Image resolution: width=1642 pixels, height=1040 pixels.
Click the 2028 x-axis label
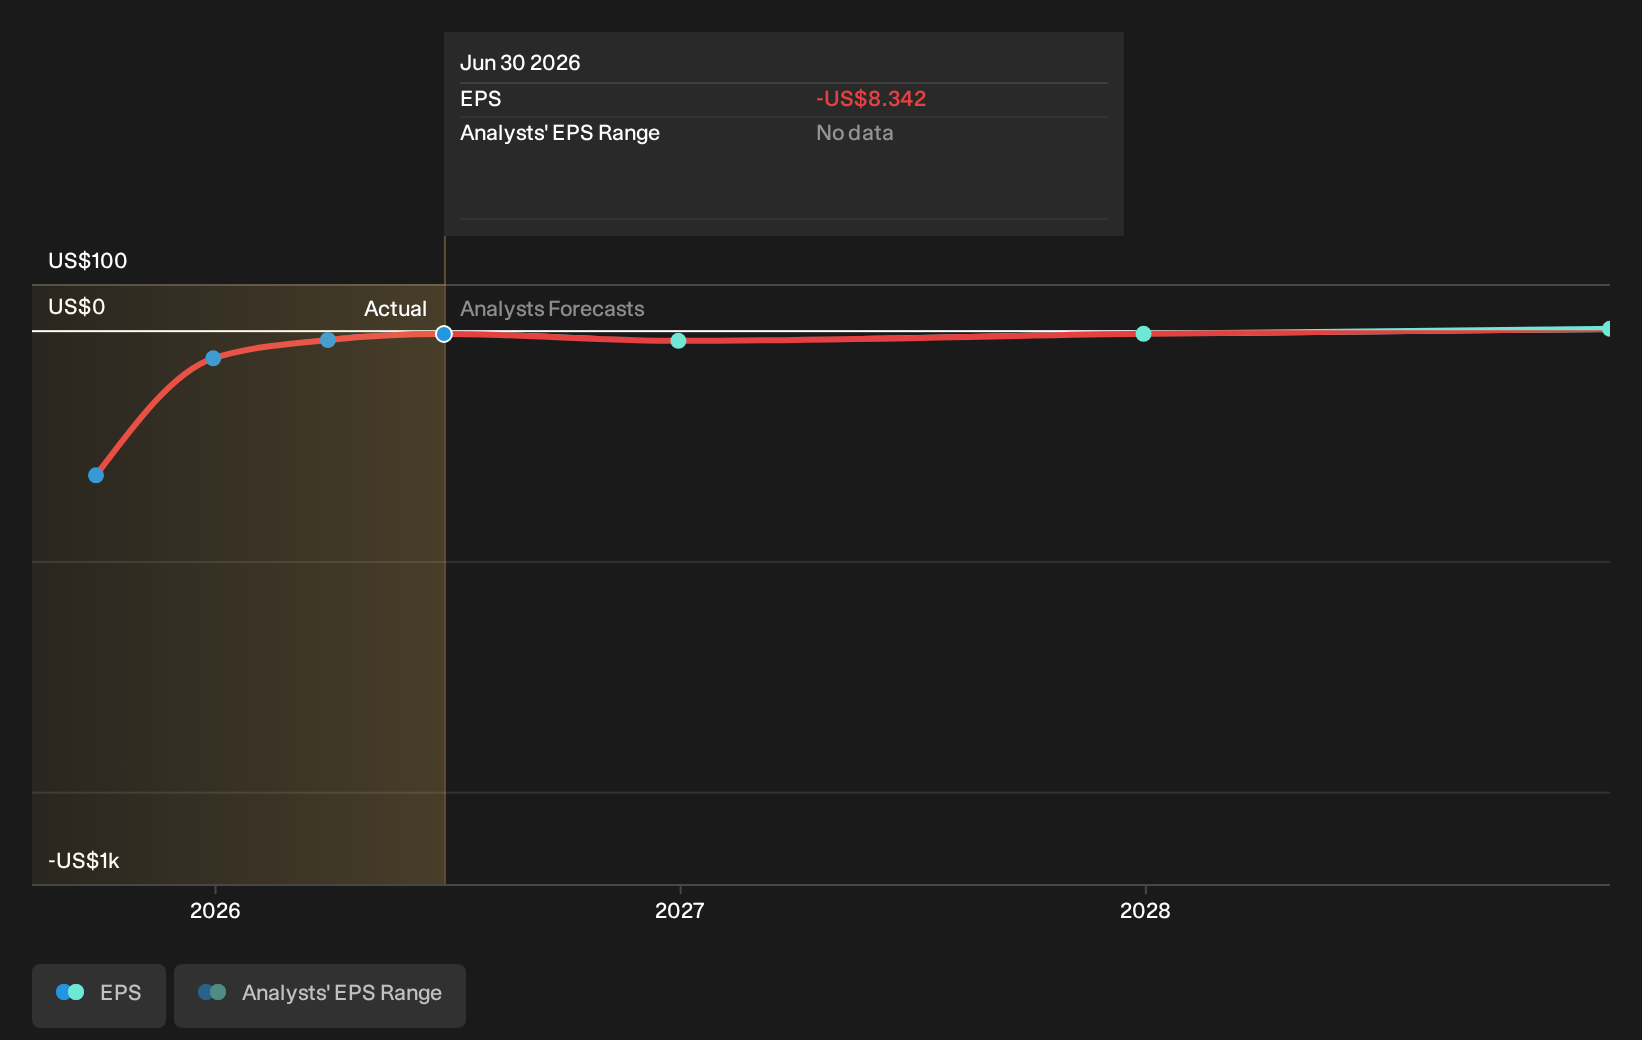click(1145, 910)
